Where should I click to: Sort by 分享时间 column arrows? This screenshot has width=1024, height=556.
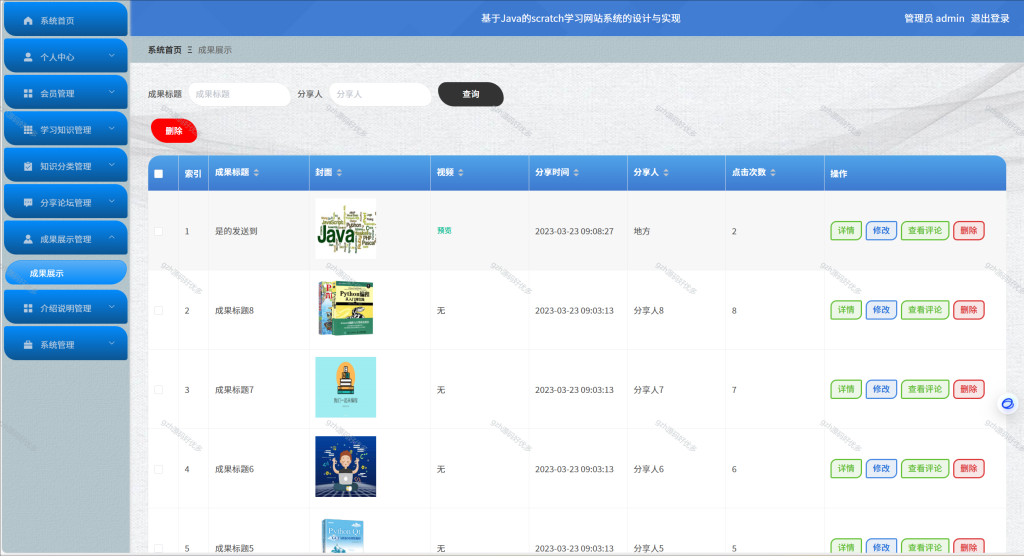[576, 172]
